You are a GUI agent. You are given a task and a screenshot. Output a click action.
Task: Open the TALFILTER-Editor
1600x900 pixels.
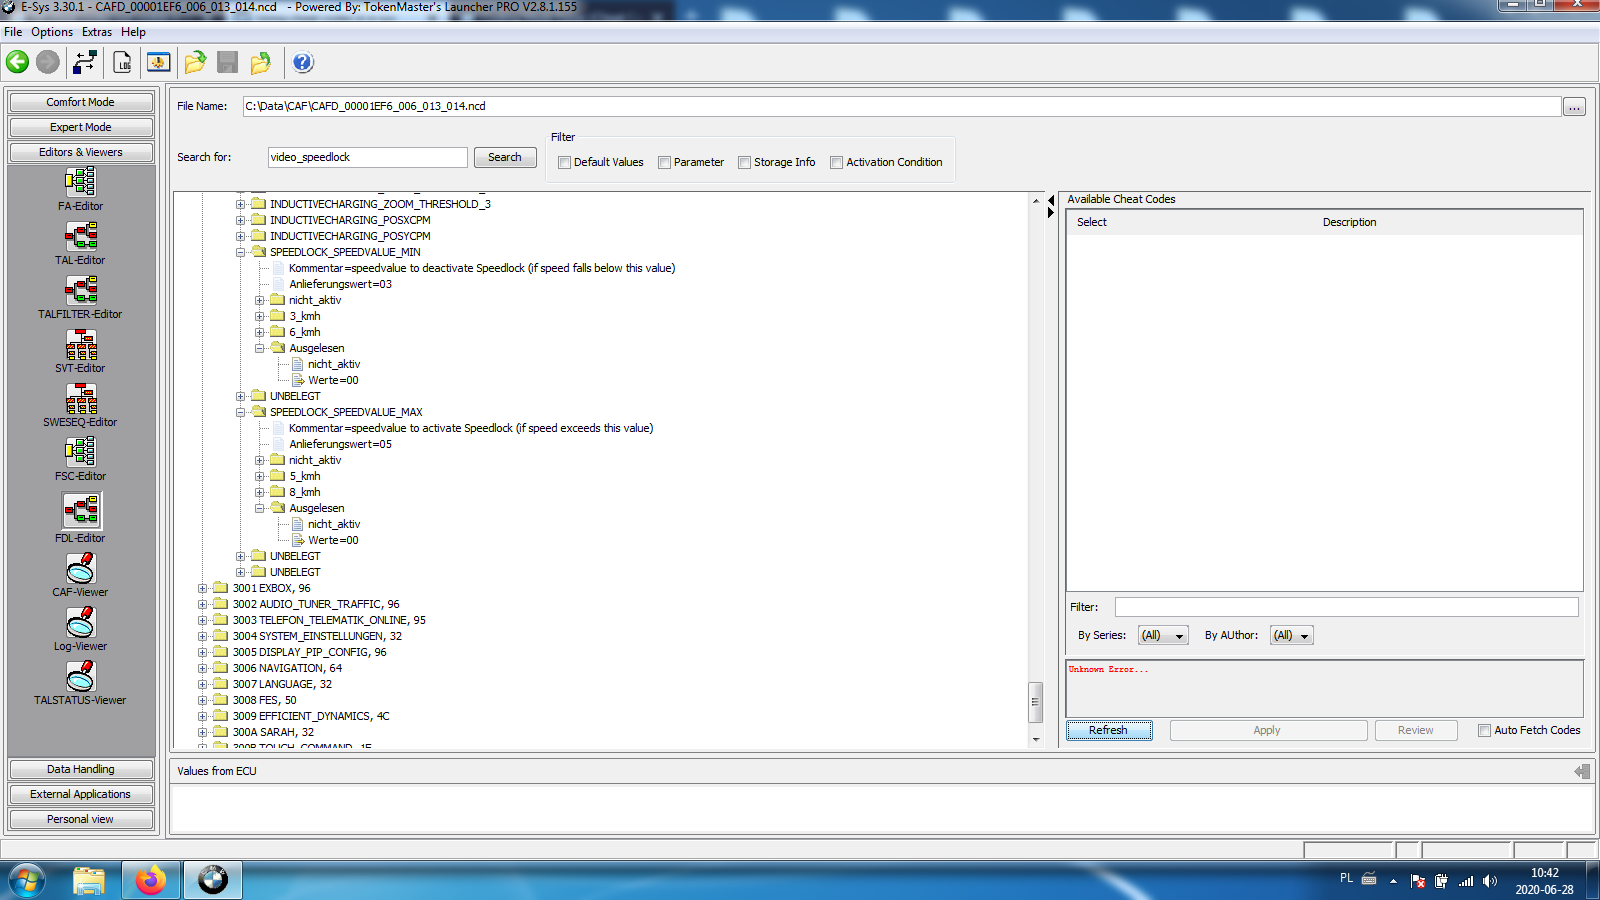pos(80,296)
